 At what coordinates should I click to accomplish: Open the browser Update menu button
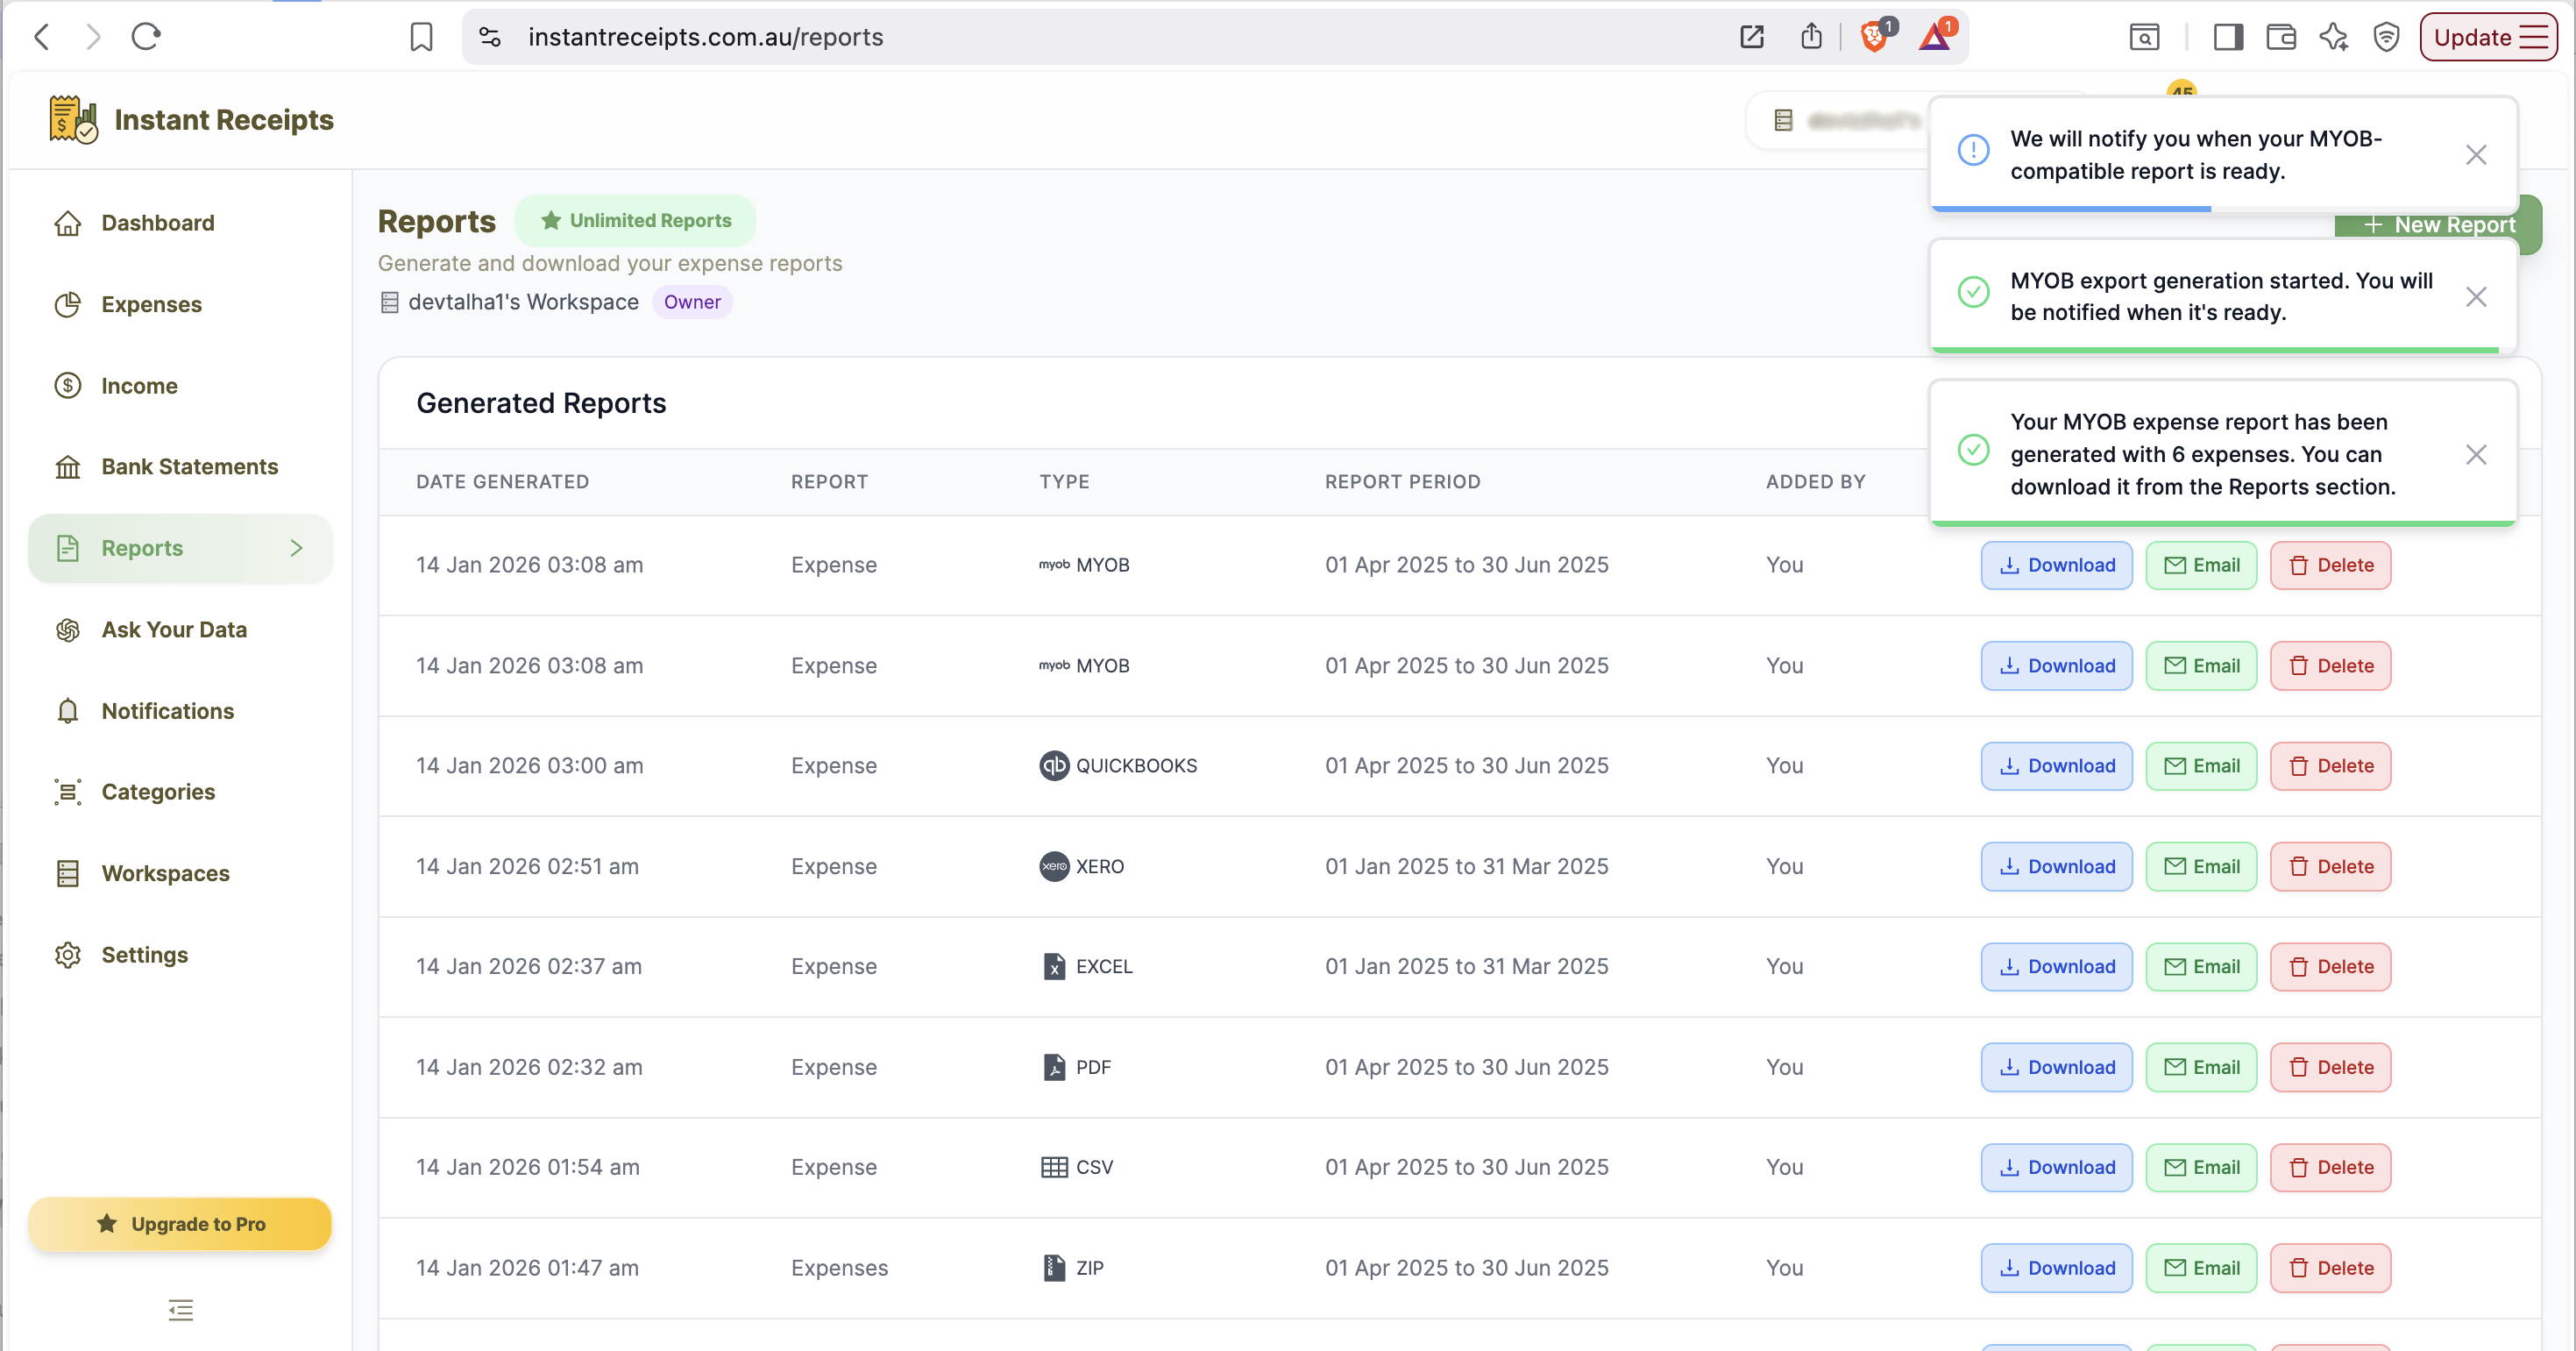(2488, 37)
